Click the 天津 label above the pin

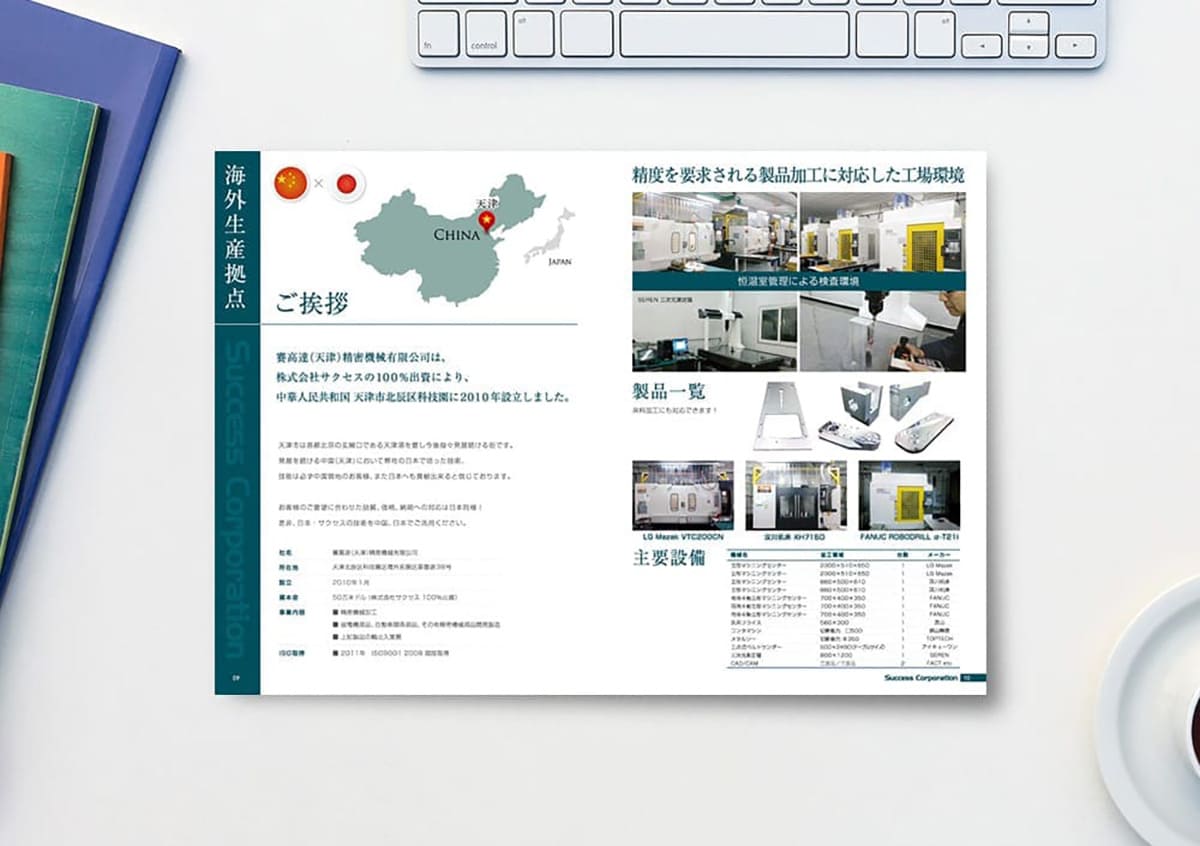pyautogui.click(x=487, y=202)
